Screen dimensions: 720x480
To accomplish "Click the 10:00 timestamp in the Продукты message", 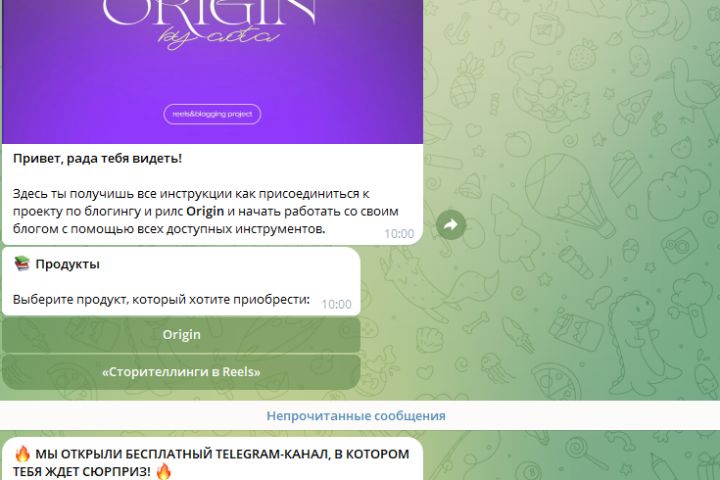I will pyautogui.click(x=336, y=305).
